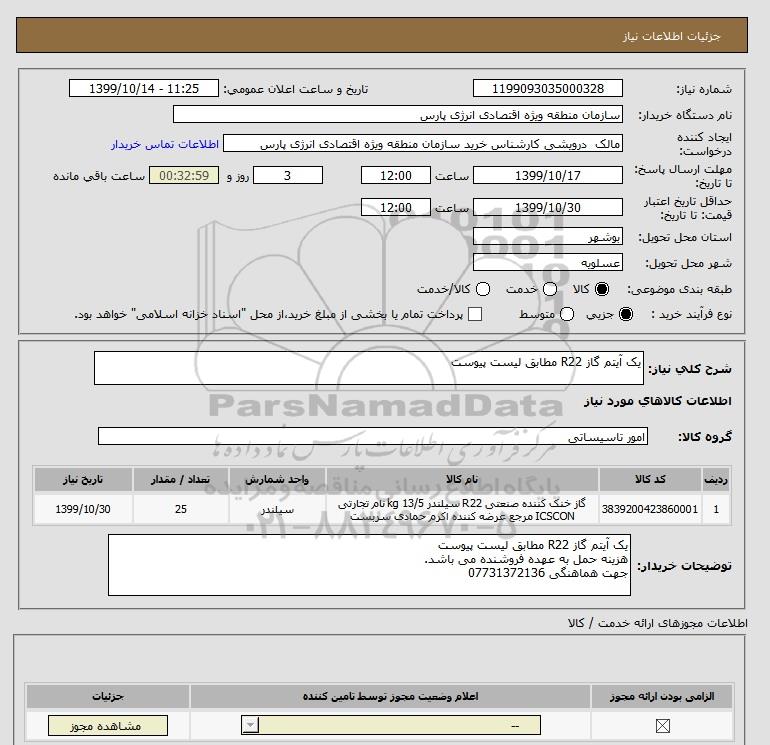The height and width of the screenshot is (745, 770).
Task: Click the goods group field امور تاسیساتی
Action: (x=373, y=436)
